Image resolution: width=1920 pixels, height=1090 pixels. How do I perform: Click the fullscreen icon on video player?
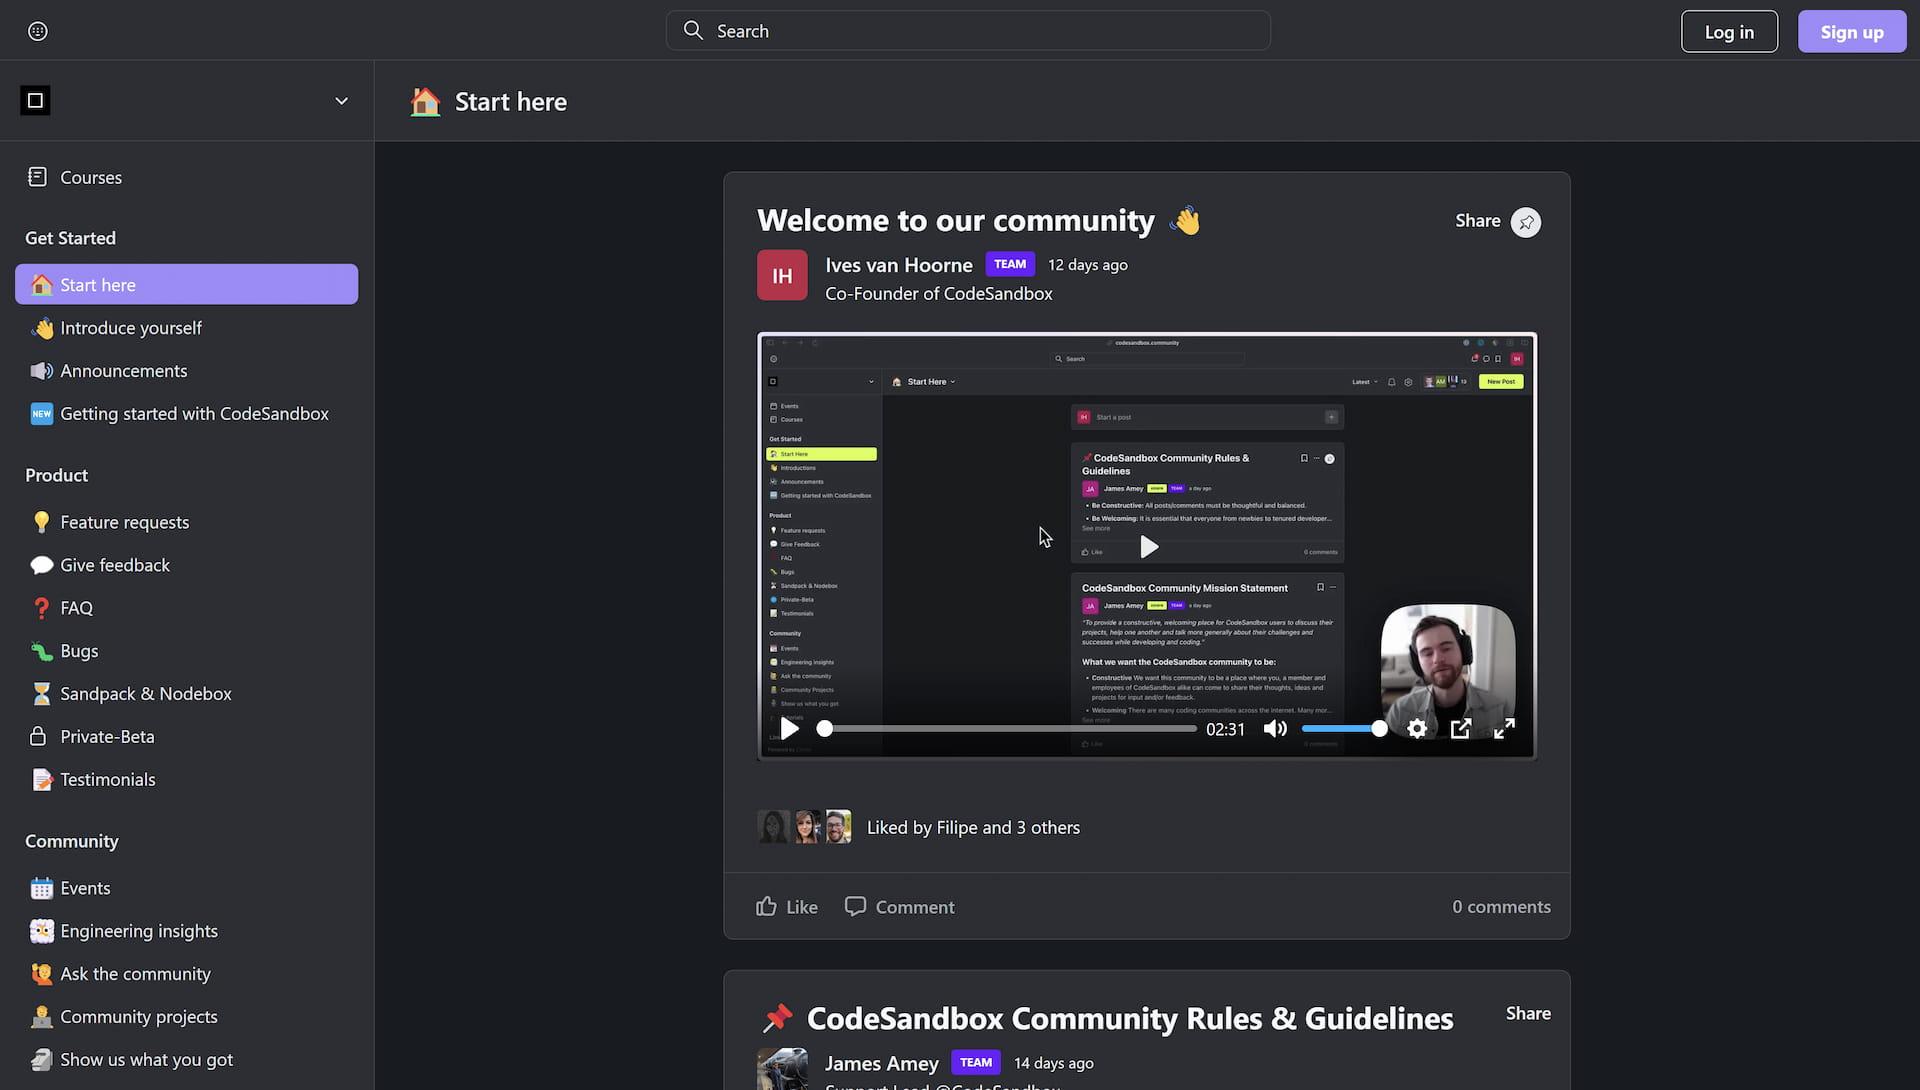tap(1503, 726)
